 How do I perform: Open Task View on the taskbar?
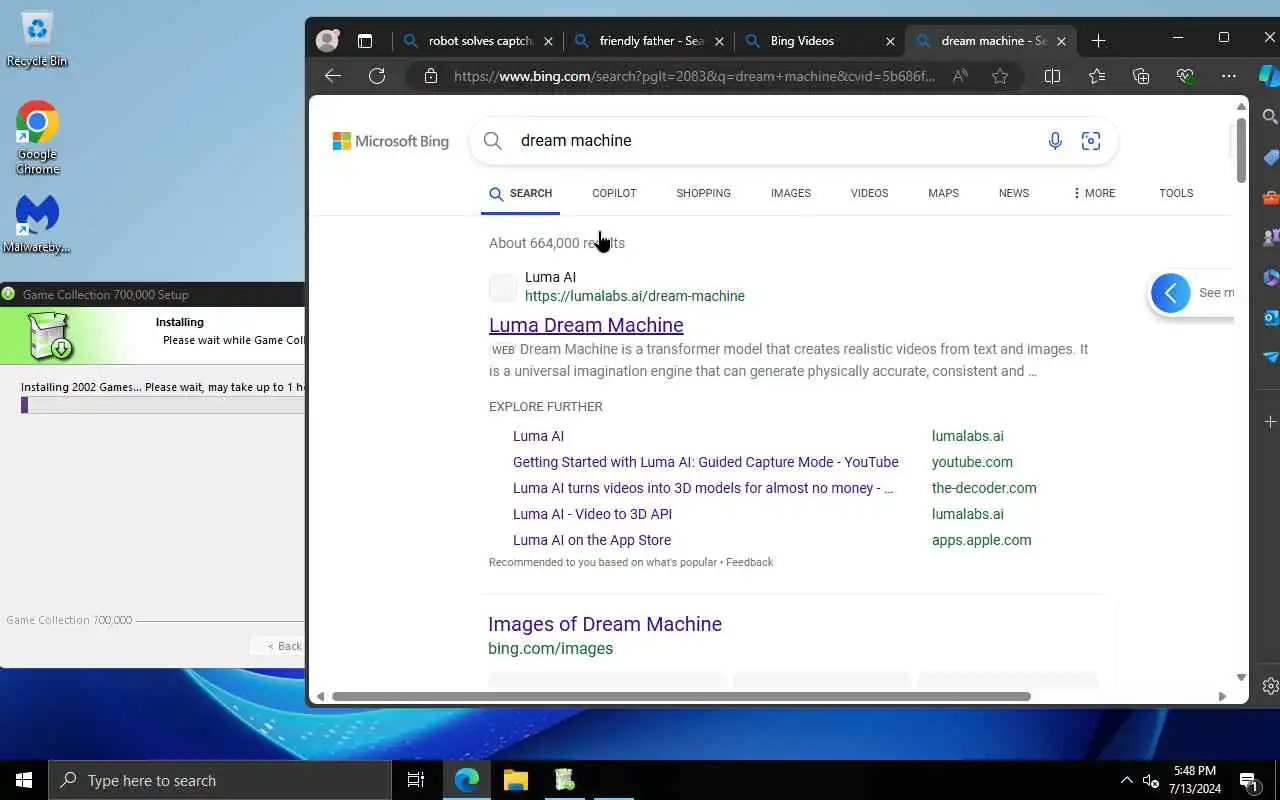(416, 780)
